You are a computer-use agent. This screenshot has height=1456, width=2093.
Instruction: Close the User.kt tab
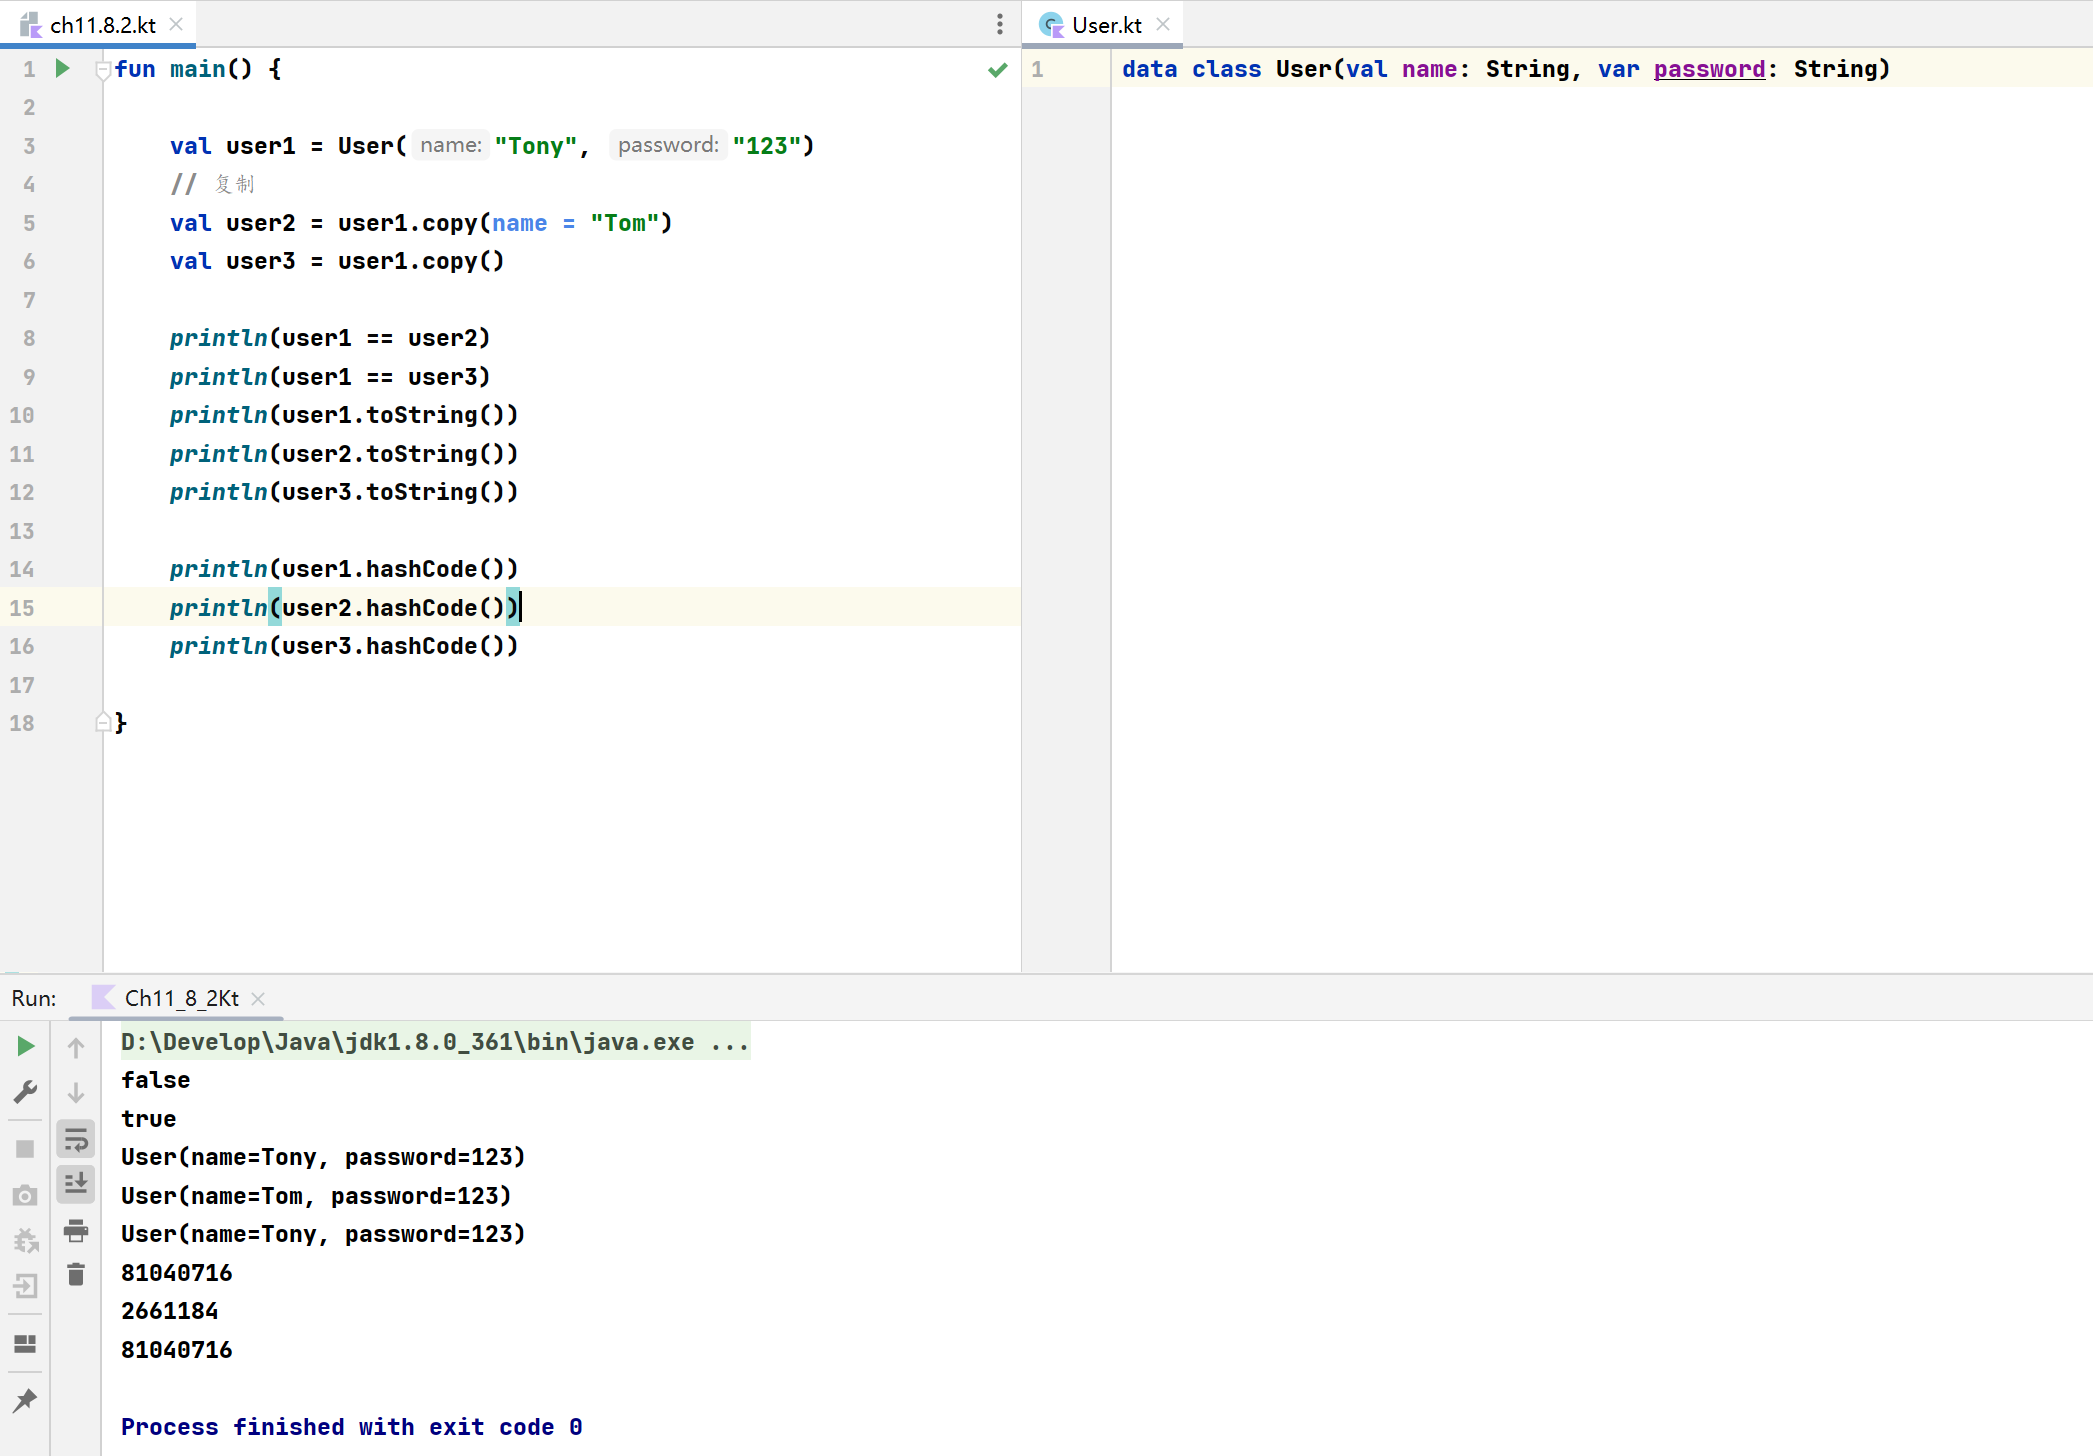[1163, 24]
